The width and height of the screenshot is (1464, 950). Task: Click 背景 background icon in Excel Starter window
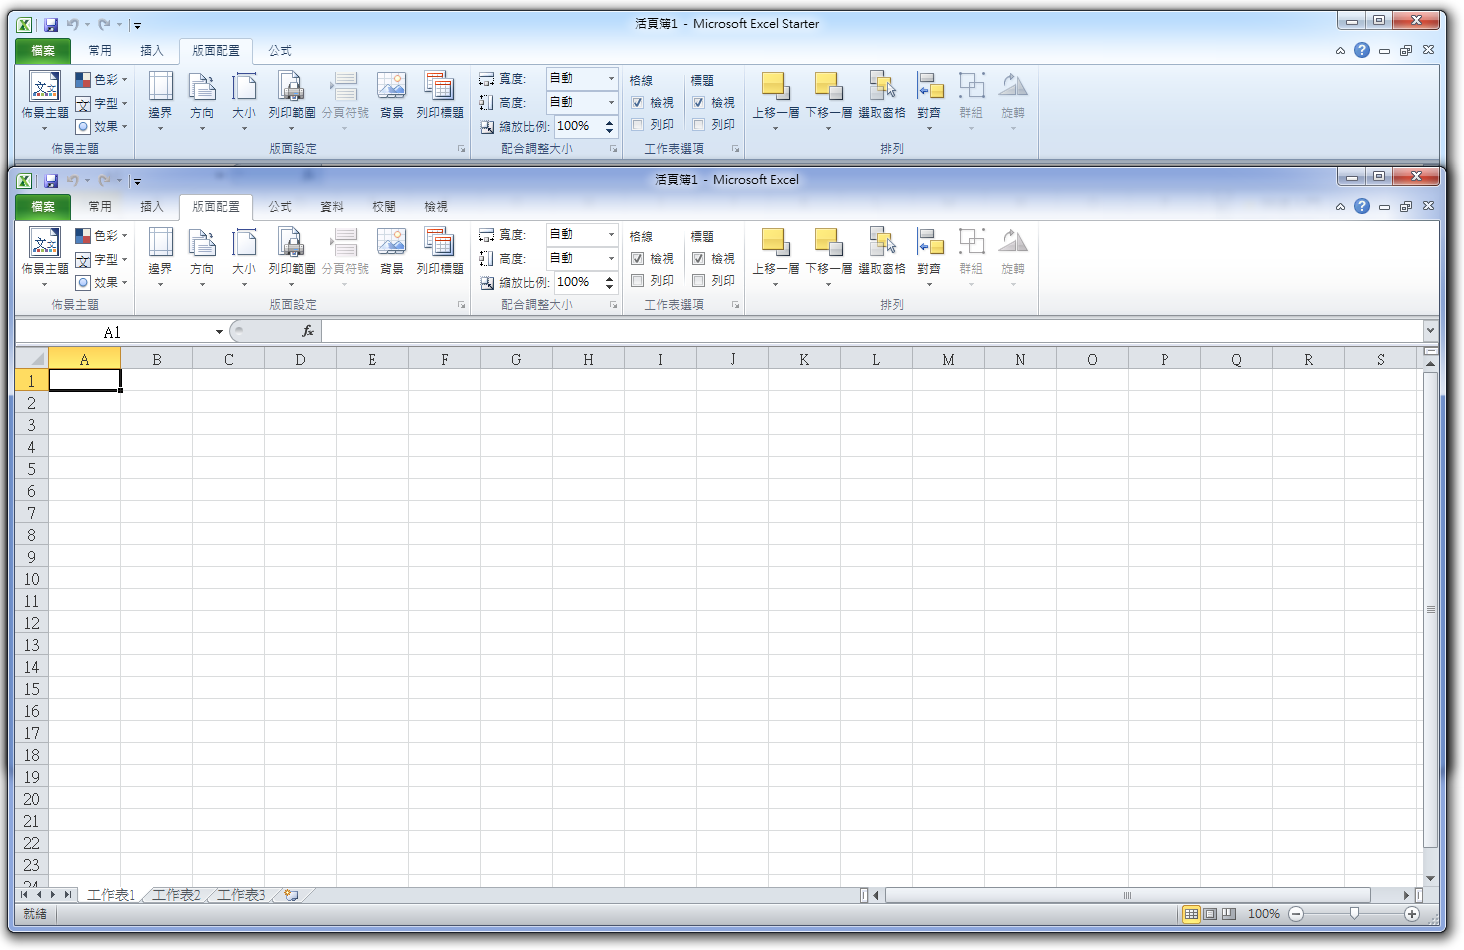392,86
